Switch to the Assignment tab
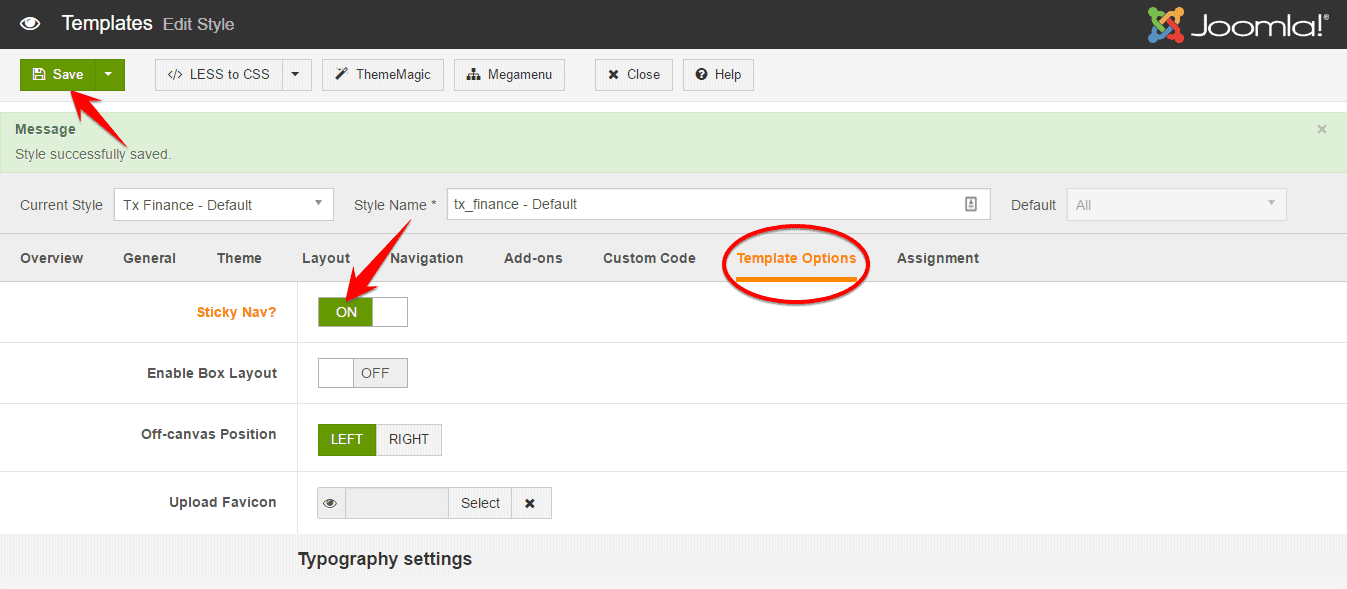This screenshot has height=589, width=1347. click(937, 257)
